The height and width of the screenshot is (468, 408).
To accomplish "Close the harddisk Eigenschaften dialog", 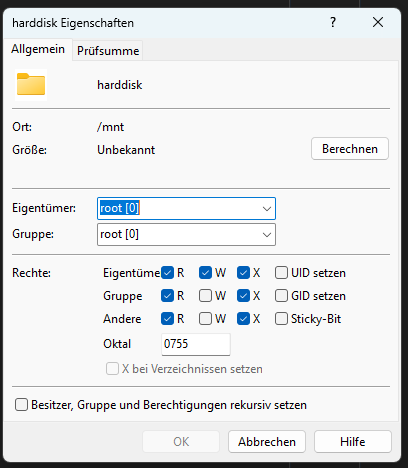I will point(378,23).
